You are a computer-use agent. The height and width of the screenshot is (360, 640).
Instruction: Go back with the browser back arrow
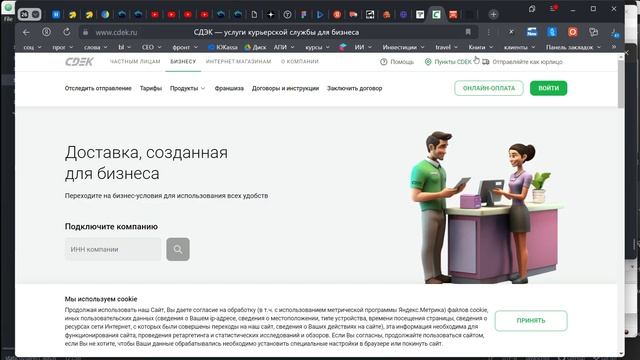27,32
